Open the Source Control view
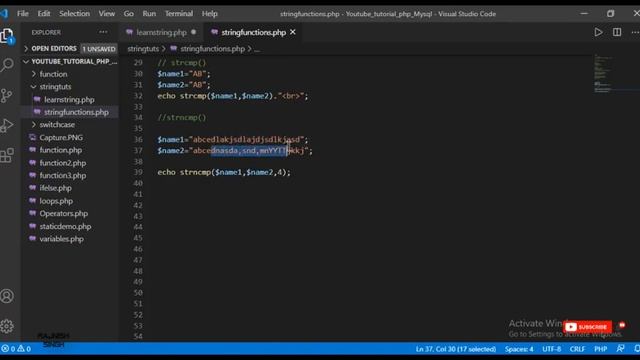Image resolution: width=640 pixels, height=360 pixels. [7, 96]
